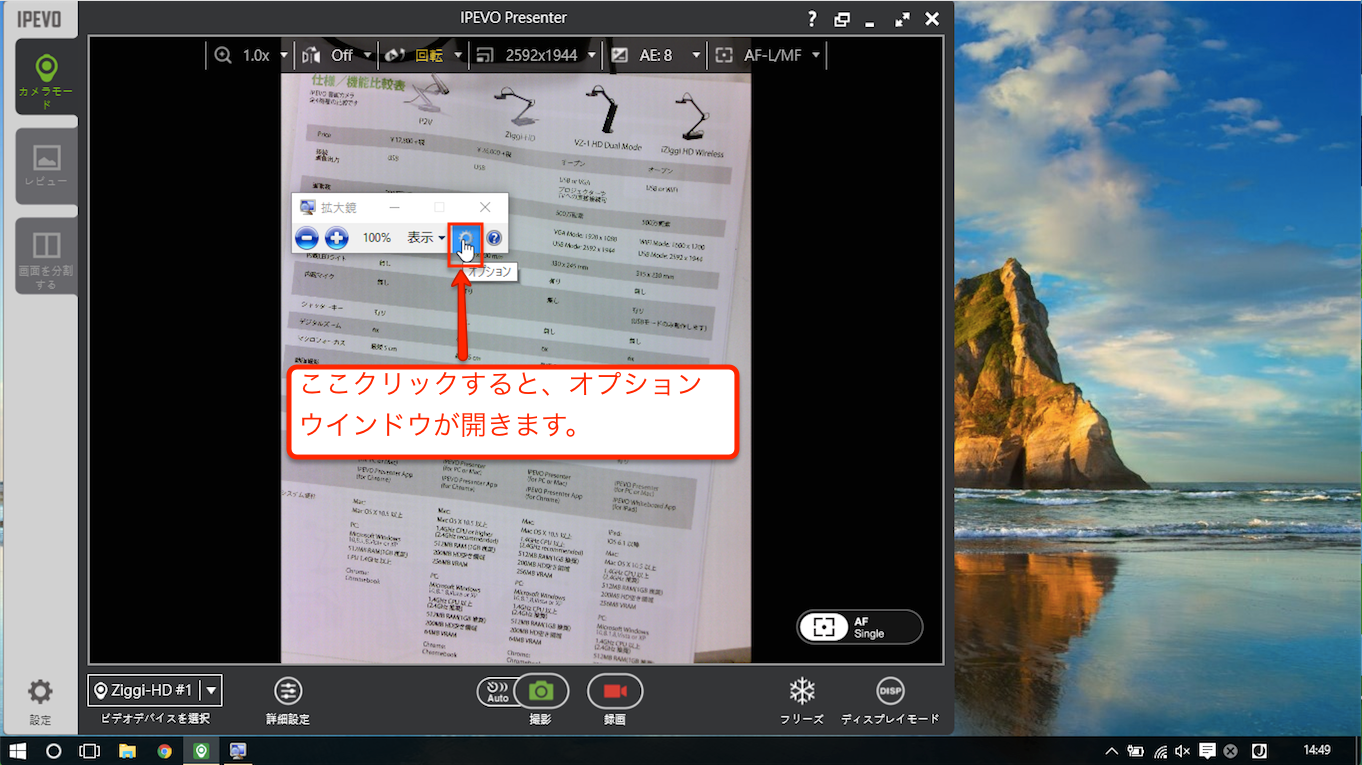This screenshot has height=765, width=1362.
Task: Click the battery icon in tray
Action: pyautogui.click(x=1135, y=750)
